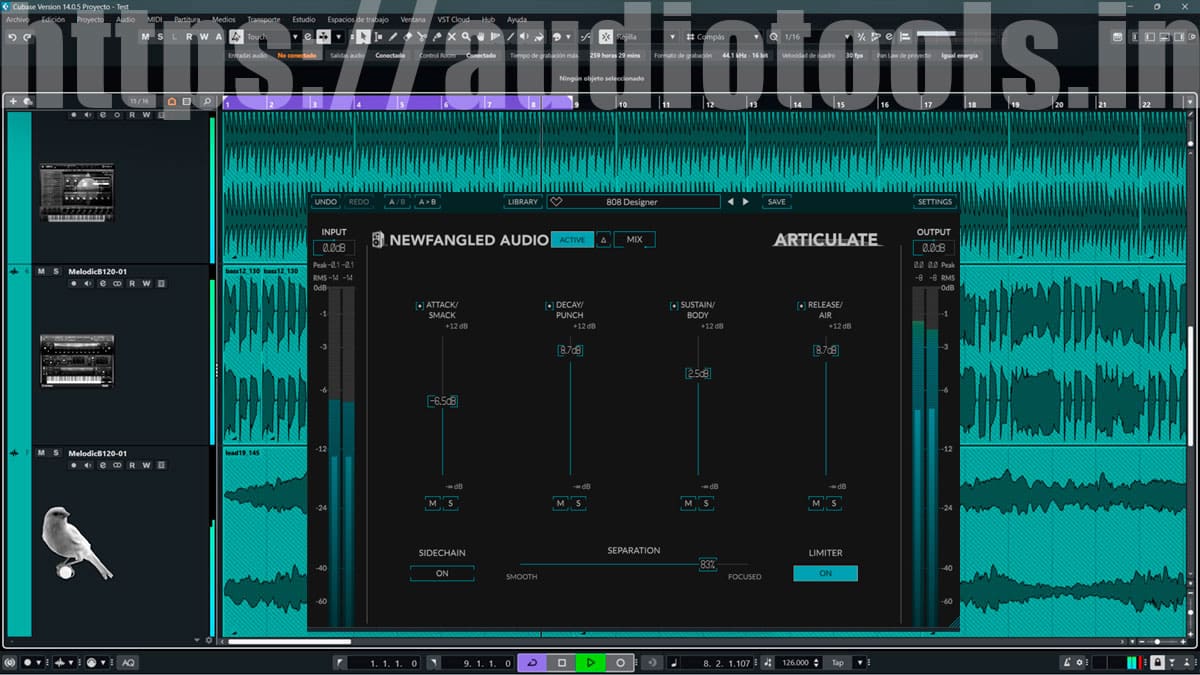Click the transport Stop button
This screenshot has width=1200, height=675.
[x=562, y=662]
